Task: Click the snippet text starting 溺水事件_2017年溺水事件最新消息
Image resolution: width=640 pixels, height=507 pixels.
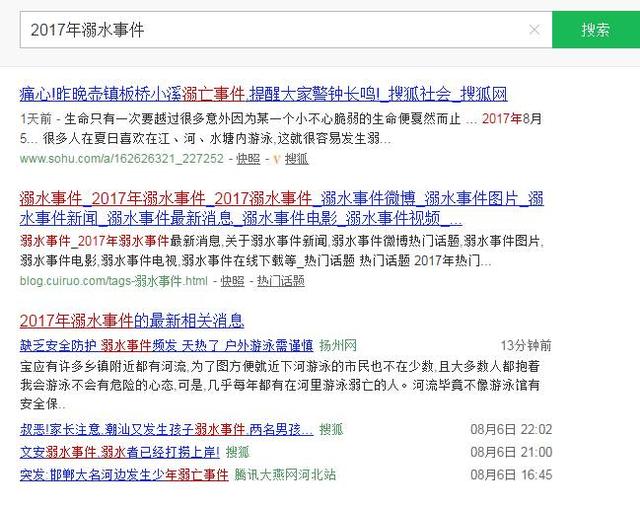Action: coord(282,251)
